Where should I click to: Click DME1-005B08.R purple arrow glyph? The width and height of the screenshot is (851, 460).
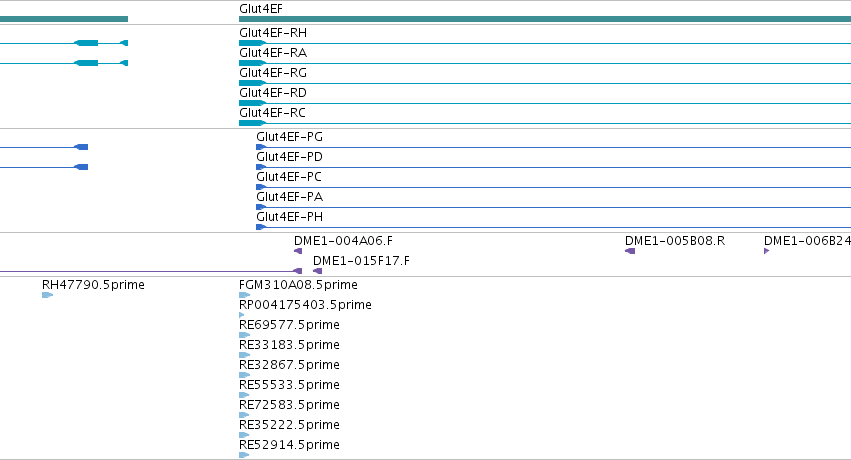(630, 251)
